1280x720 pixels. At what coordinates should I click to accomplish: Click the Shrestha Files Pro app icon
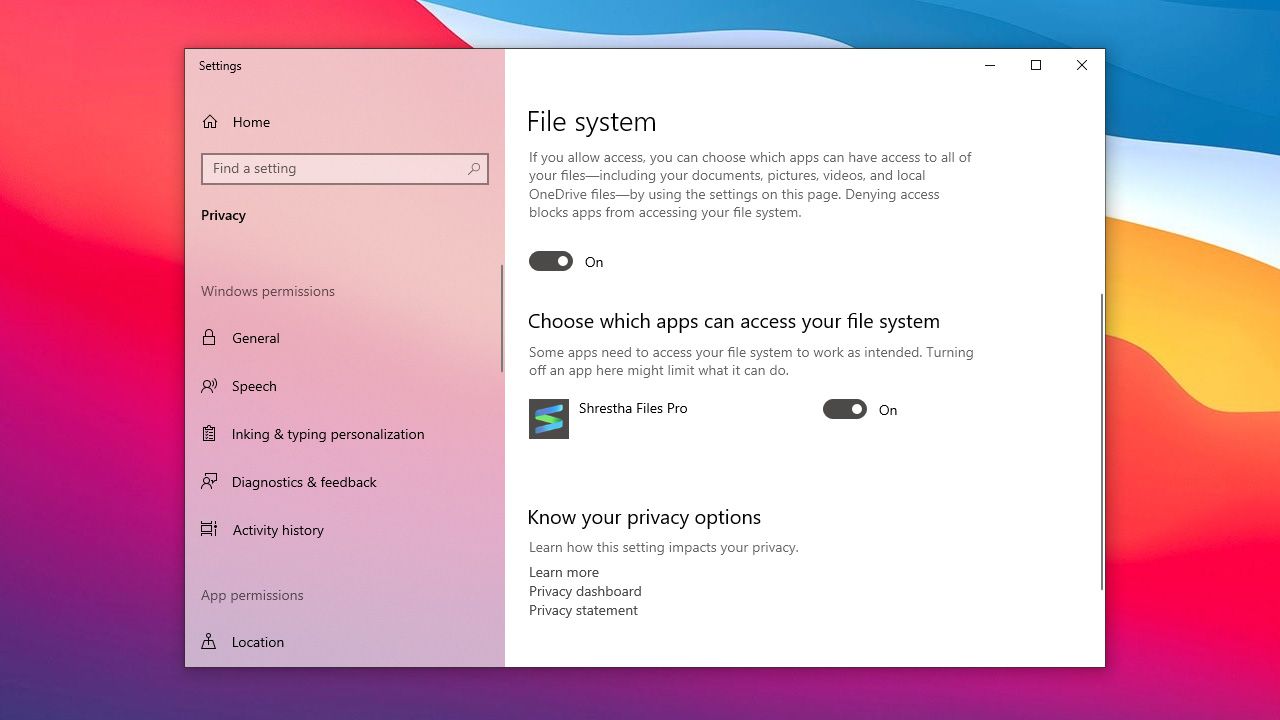click(548, 418)
